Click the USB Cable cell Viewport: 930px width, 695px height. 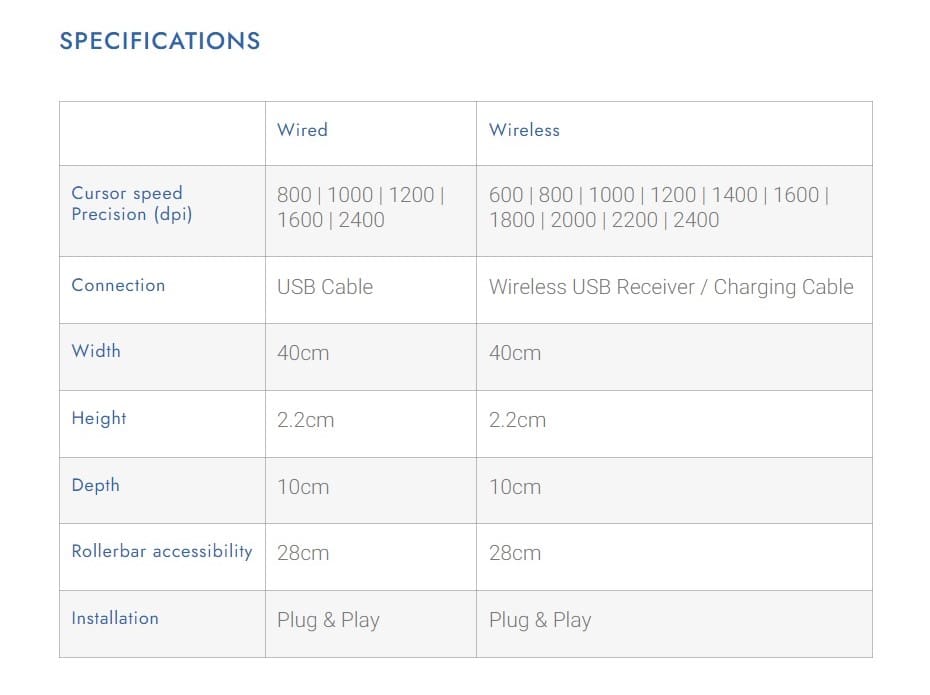325,287
